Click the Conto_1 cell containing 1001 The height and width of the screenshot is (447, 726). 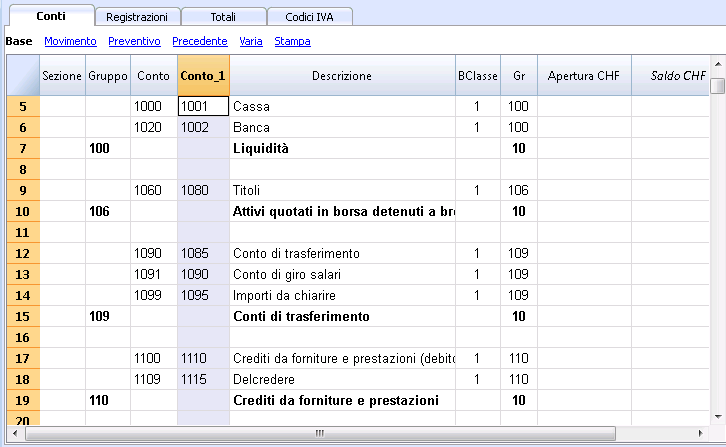[203, 106]
